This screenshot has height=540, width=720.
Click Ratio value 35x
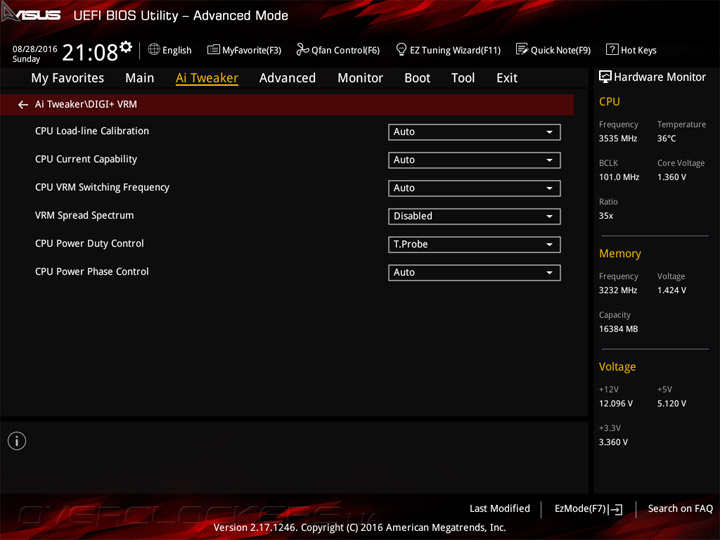(606, 216)
